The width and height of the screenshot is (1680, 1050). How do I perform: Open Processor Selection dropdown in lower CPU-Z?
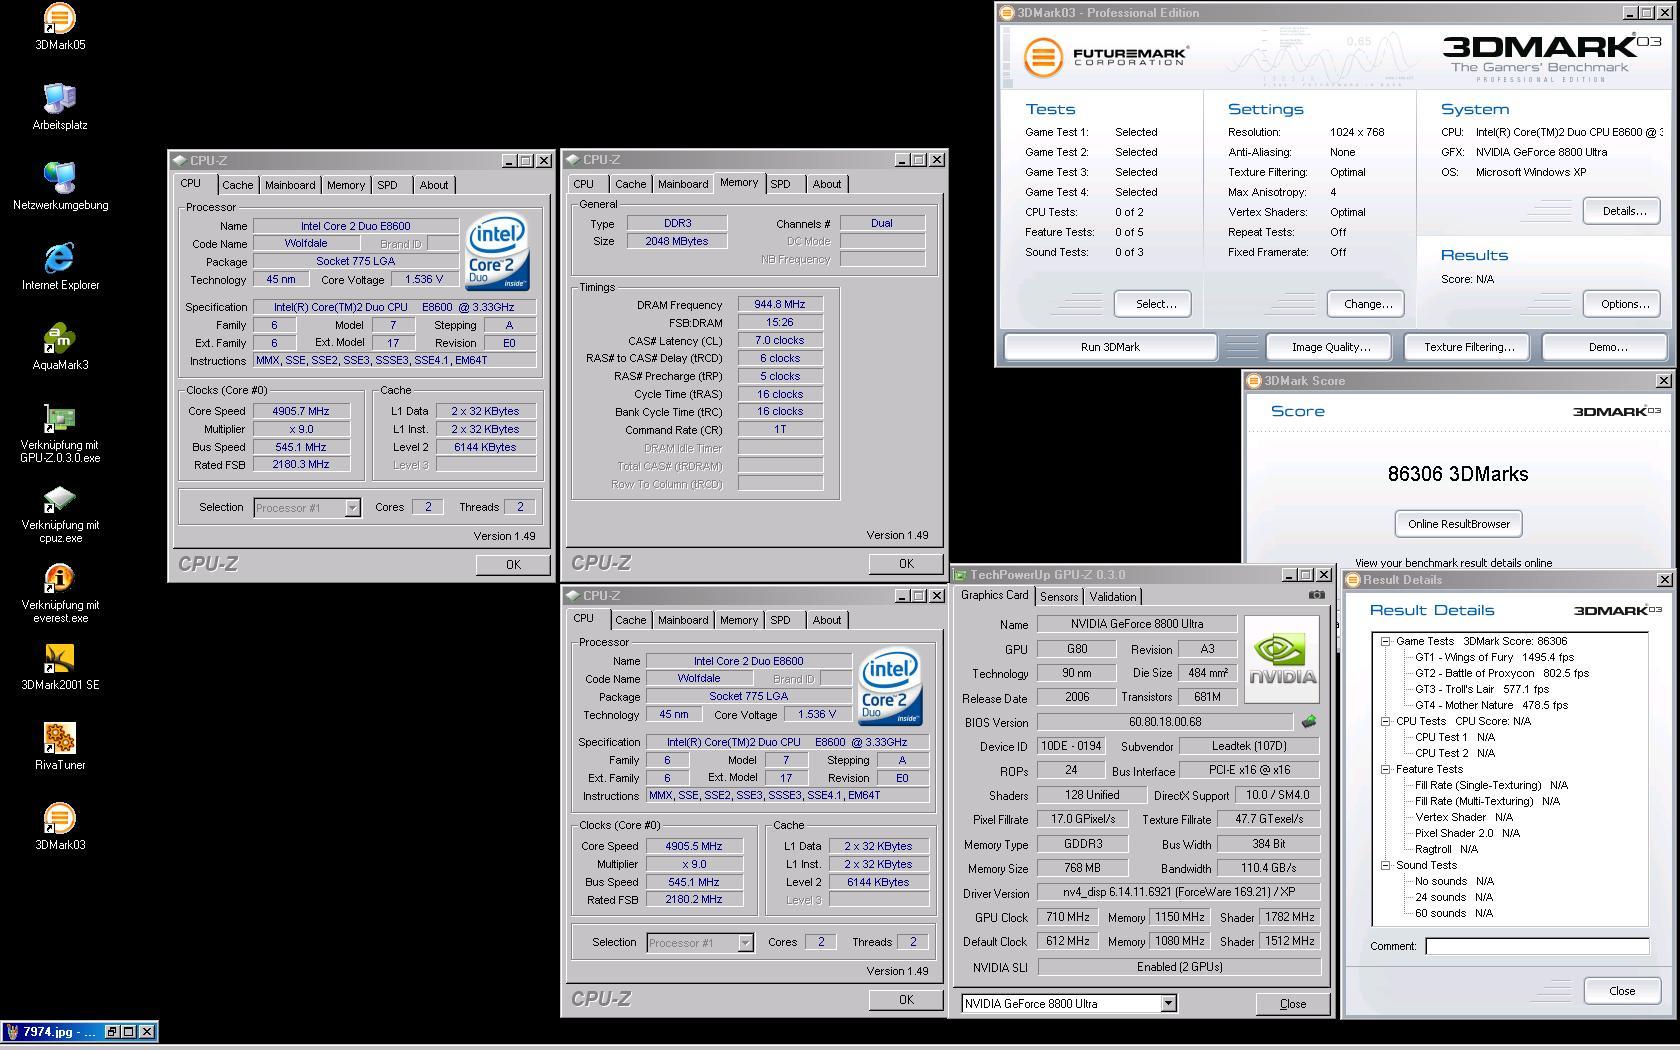click(x=745, y=943)
